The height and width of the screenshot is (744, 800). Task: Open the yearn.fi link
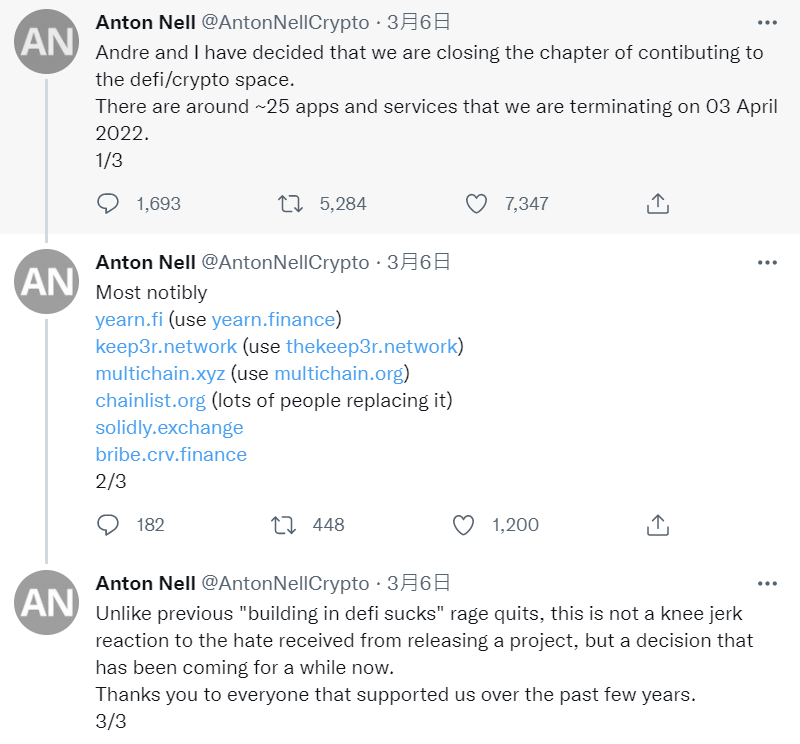129,320
